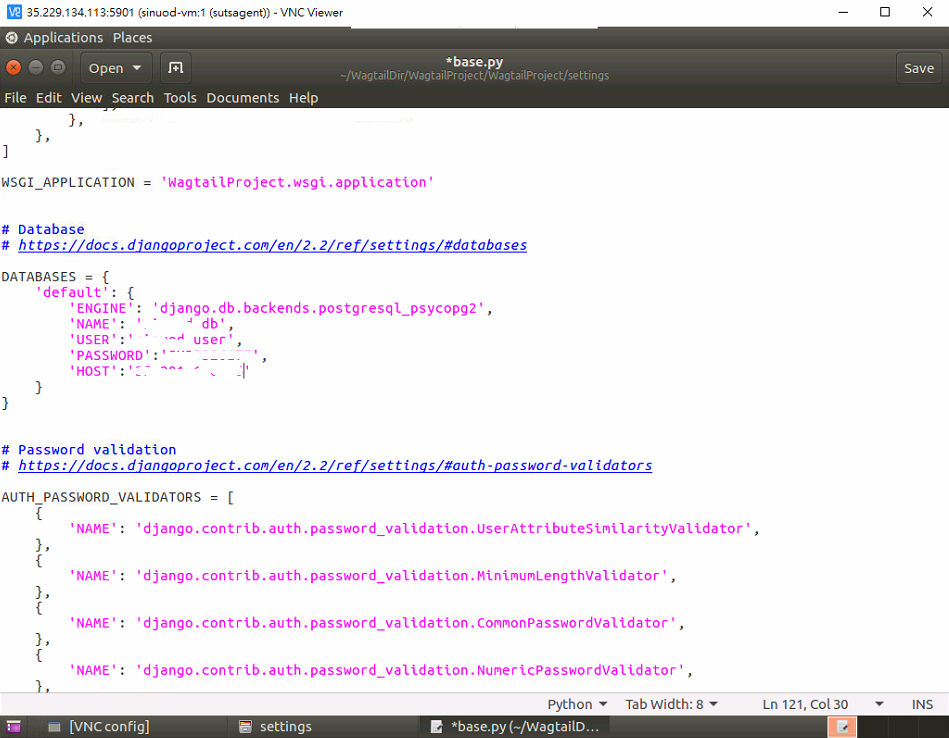Open the Documents menu

[243, 97]
